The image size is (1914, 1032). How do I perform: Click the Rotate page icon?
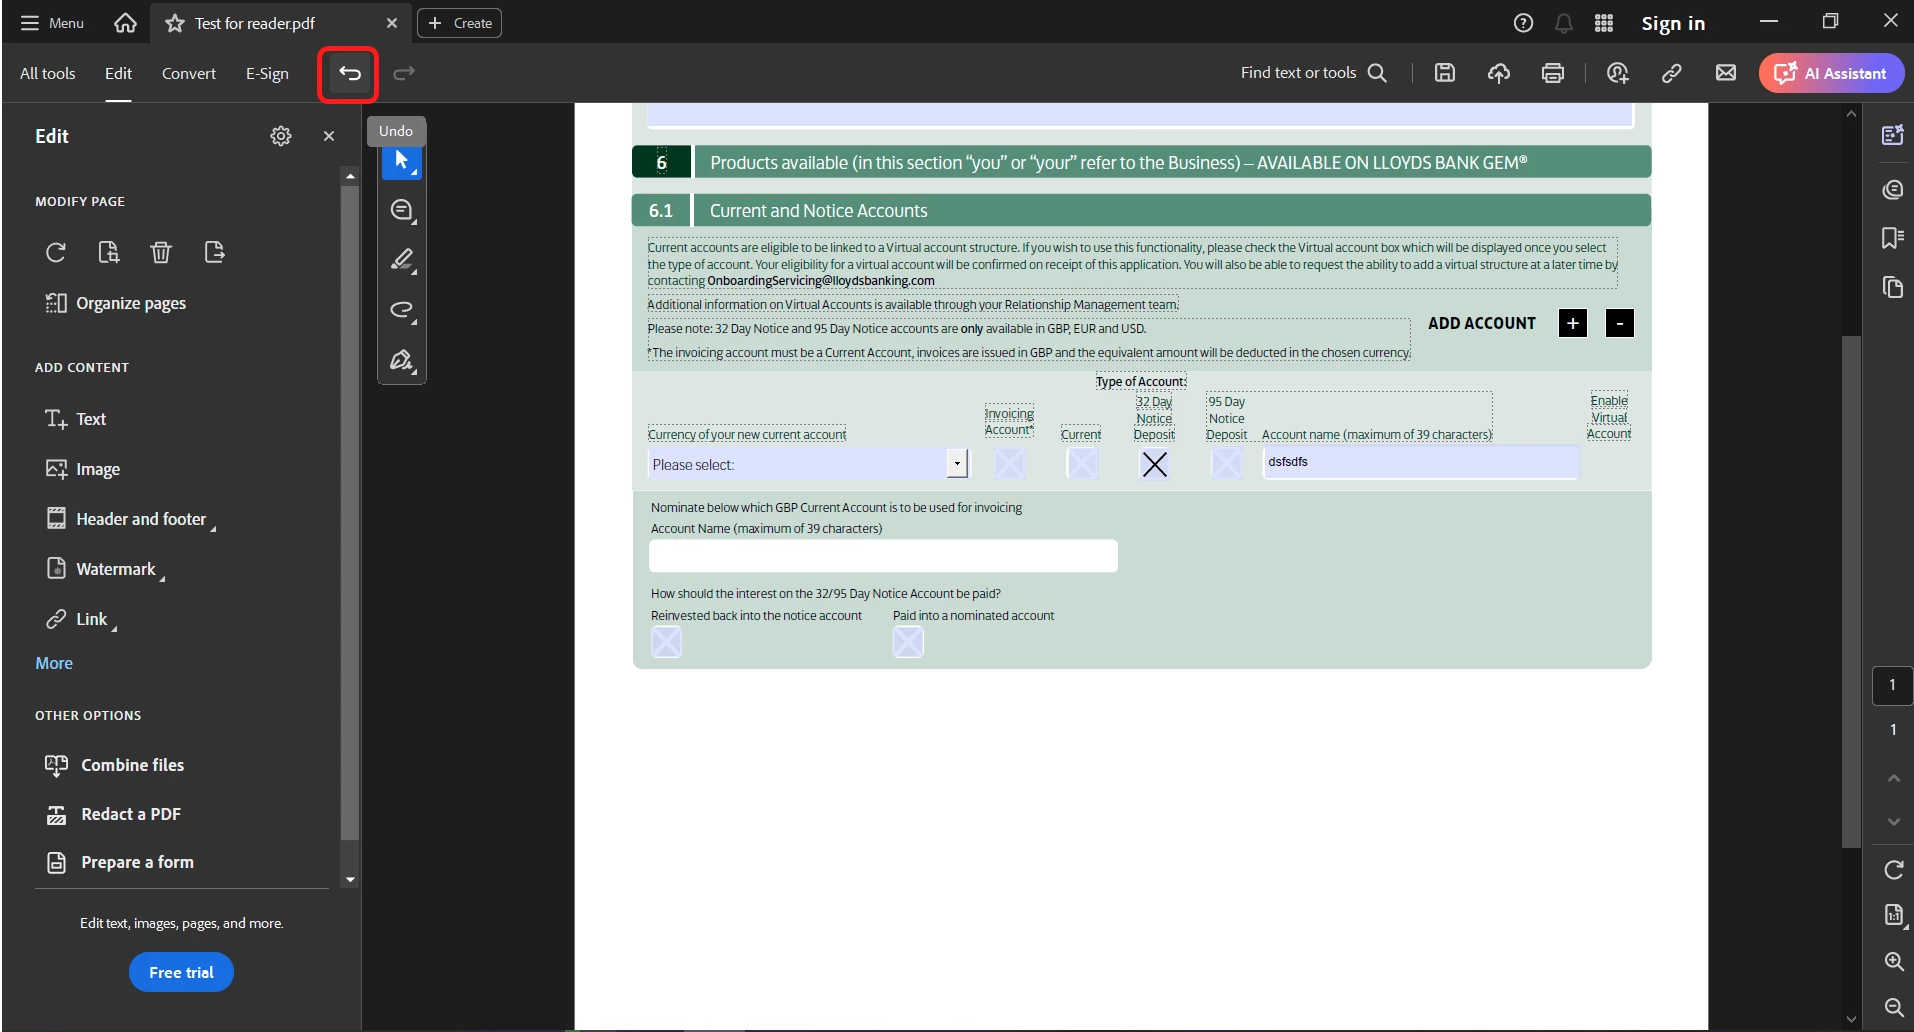coord(56,252)
